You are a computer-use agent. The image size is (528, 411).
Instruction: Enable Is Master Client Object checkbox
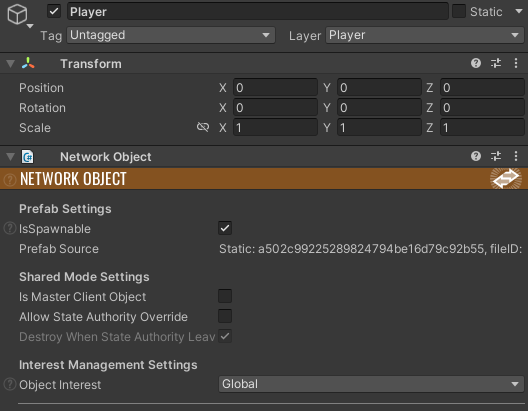coord(225,296)
